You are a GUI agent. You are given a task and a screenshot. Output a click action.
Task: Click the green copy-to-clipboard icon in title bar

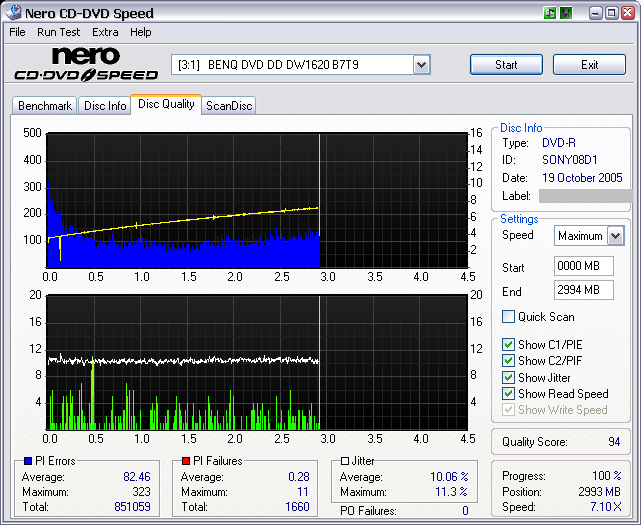[x=550, y=13]
